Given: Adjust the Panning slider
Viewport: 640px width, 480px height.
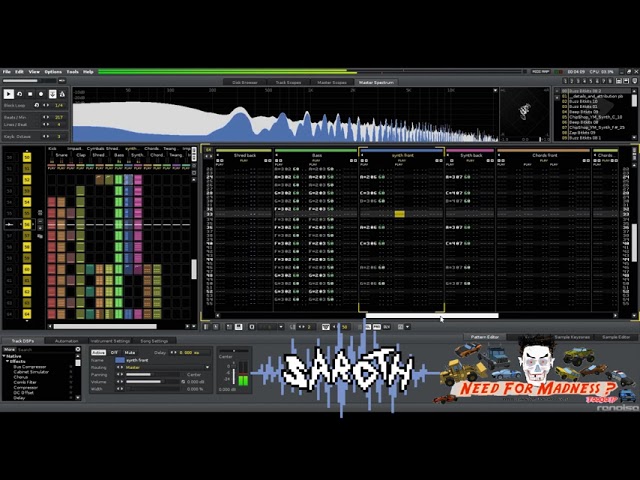Looking at the screenshot, I should [x=154, y=375].
